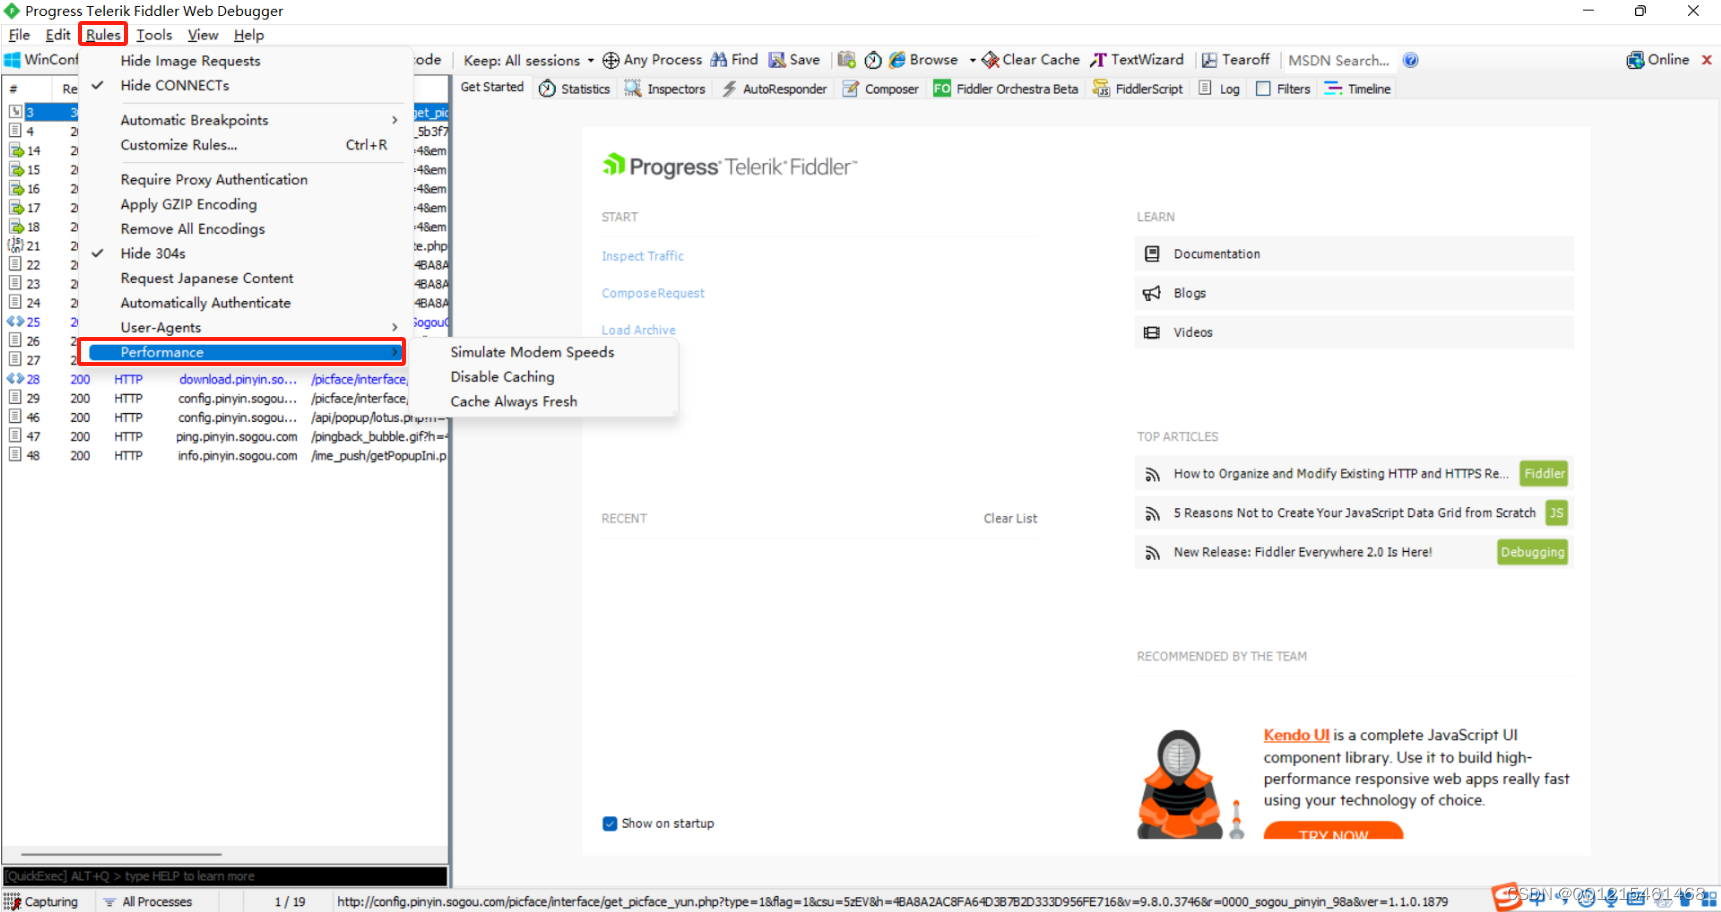
Task: Click the Log tab icon
Action: coord(1205,89)
